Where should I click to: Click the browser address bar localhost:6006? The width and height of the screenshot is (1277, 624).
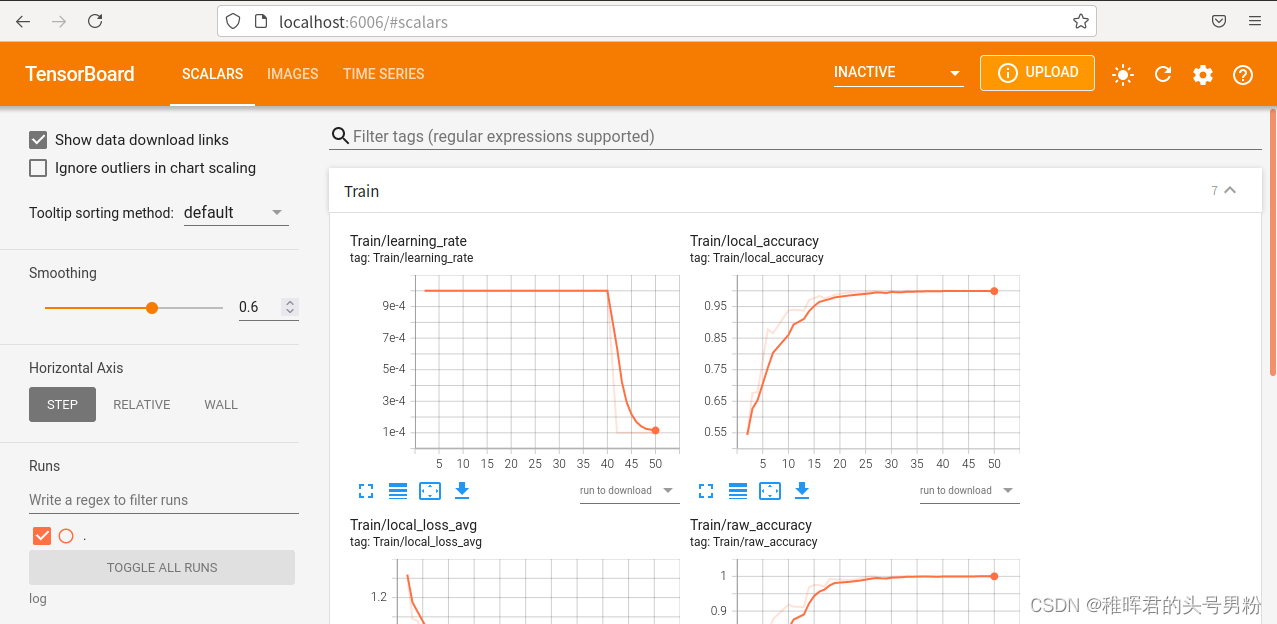click(x=656, y=21)
